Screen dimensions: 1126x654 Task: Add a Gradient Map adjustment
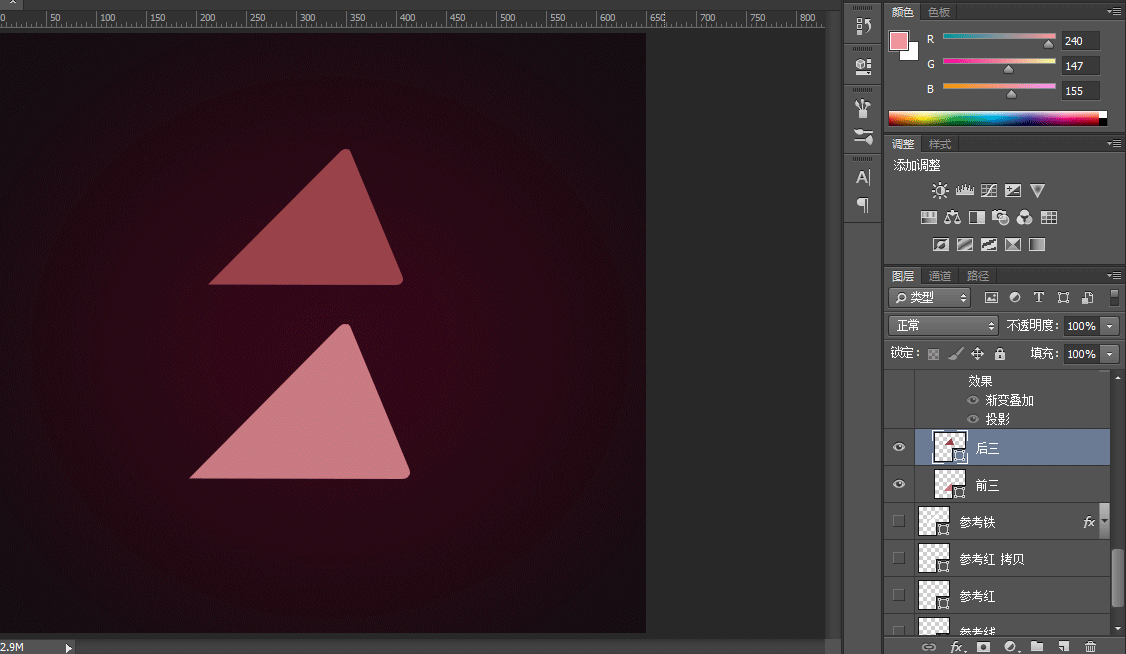(1037, 245)
